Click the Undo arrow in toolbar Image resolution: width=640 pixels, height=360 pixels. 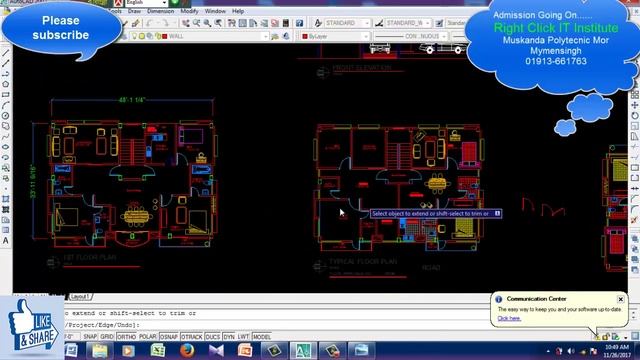point(149,23)
